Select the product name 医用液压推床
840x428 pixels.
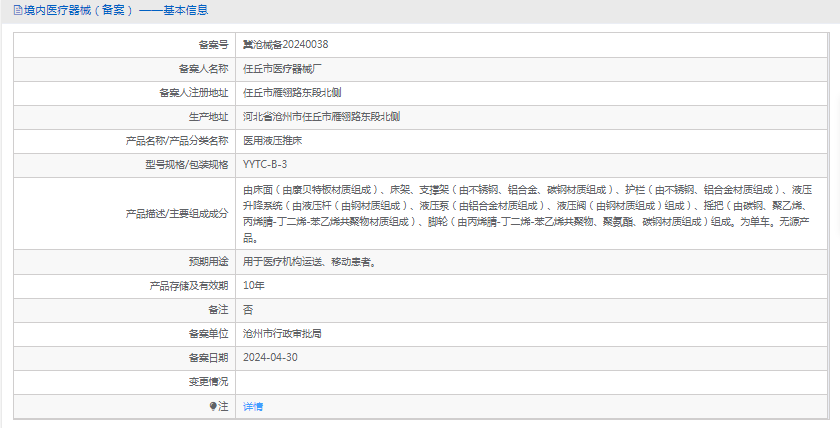(x=273, y=141)
